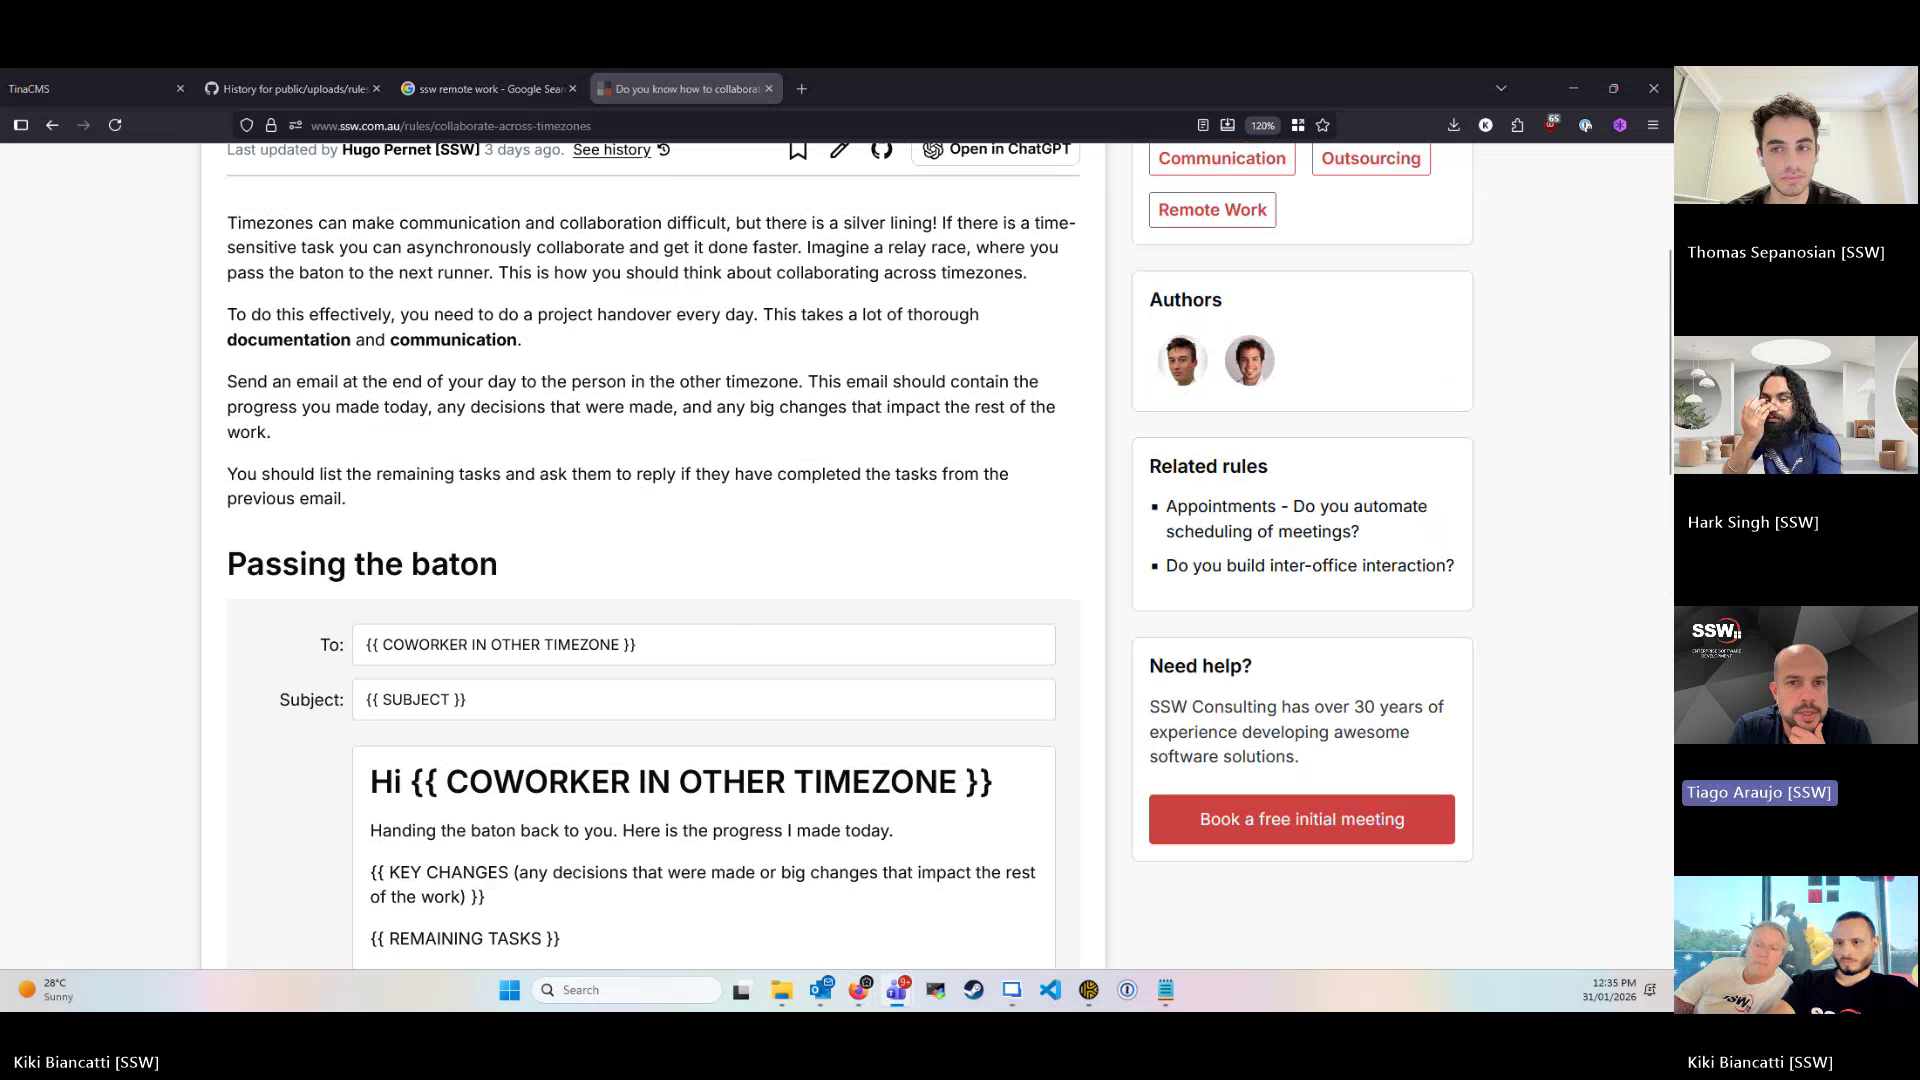
Task: Open the browser extensions puzzle icon
Action: click(1517, 125)
